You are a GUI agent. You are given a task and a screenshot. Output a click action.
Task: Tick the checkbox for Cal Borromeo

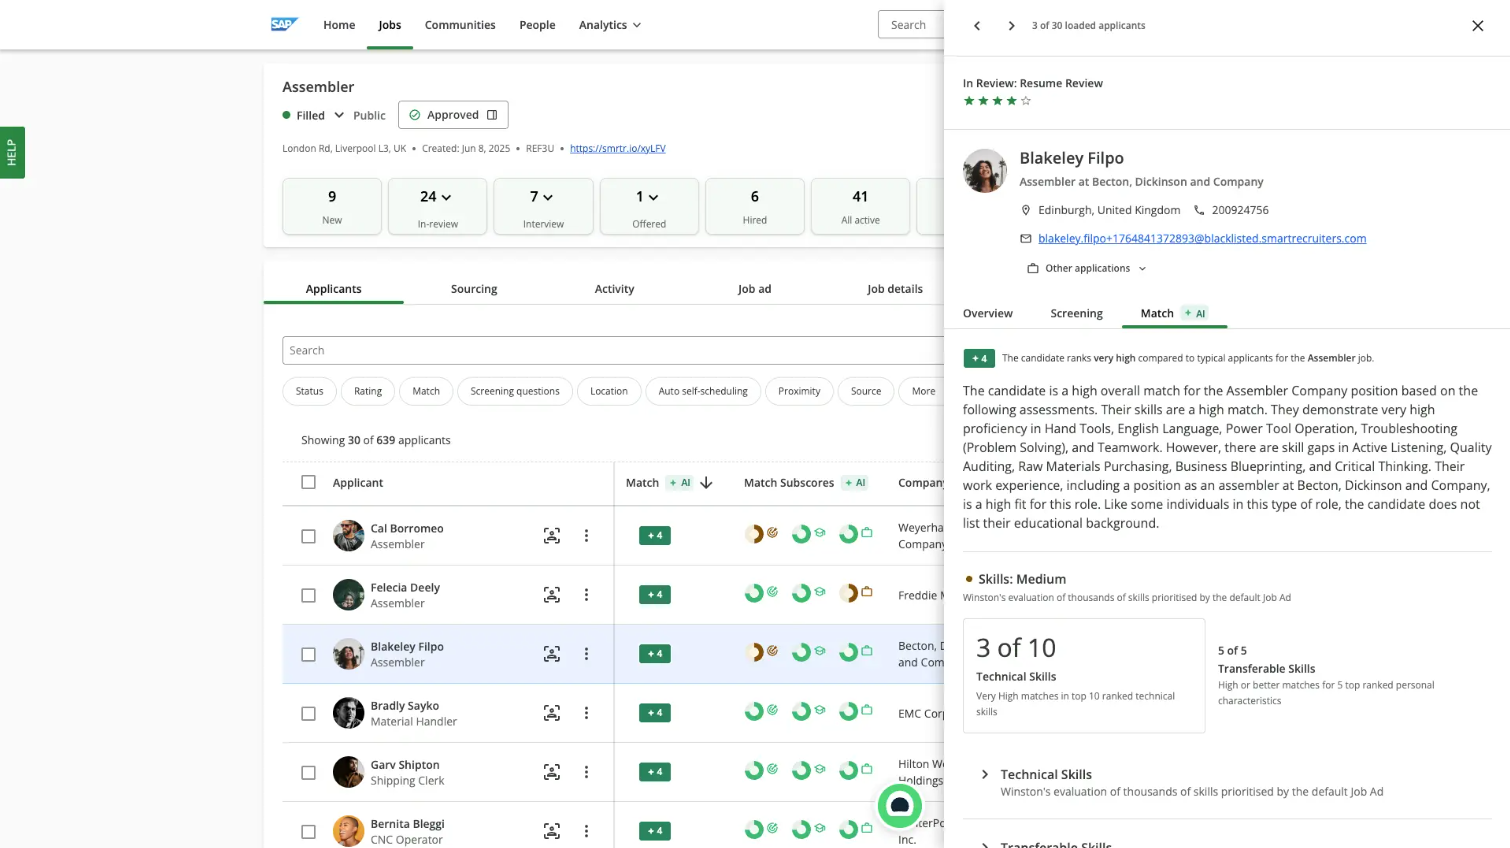[x=308, y=536]
